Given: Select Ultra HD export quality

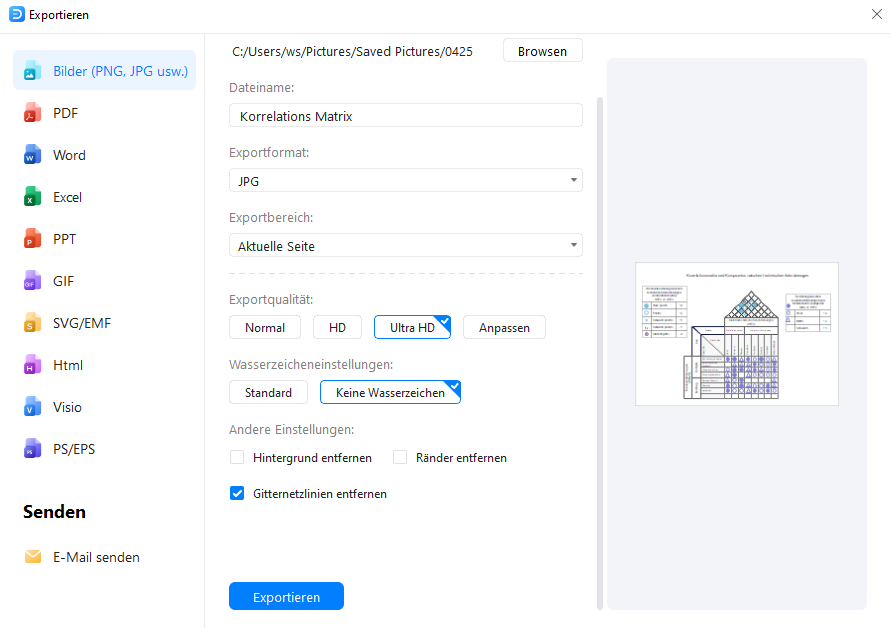Looking at the screenshot, I should (412, 328).
